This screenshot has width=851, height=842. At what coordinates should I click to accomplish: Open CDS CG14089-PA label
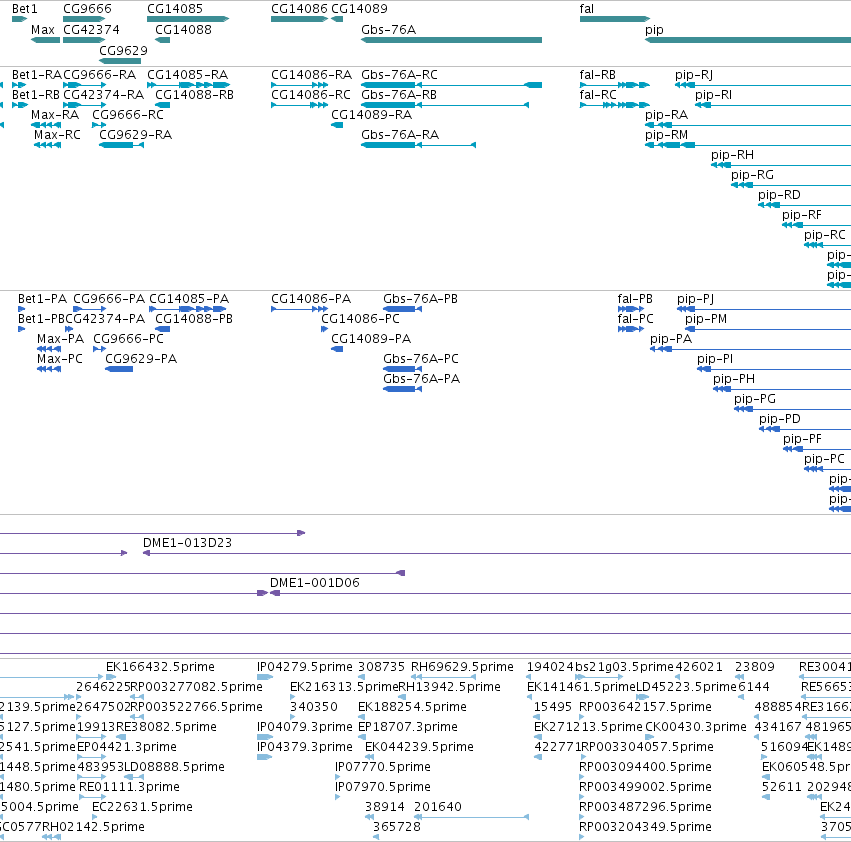click(371, 339)
